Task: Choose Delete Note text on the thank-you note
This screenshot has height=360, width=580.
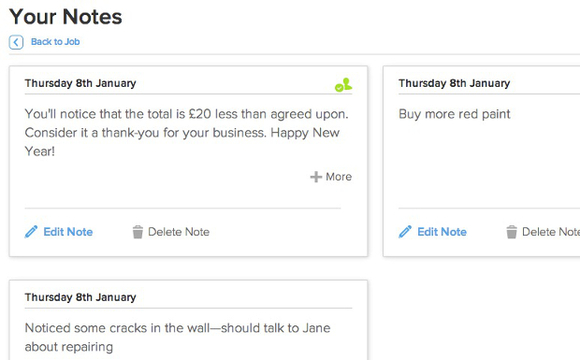Action: tap(179, 232)
